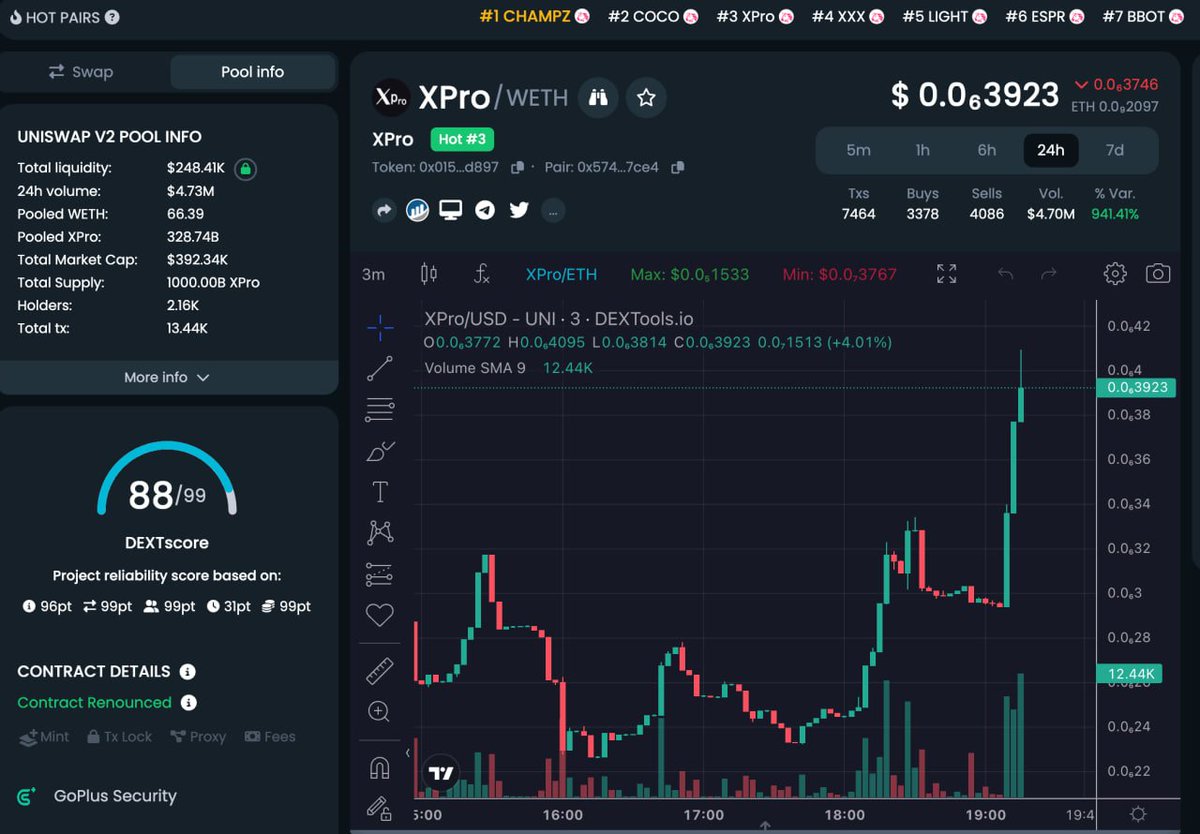Switch to the Swap tab
The width and height of the screenshot is (1200, 834).
point(82,72)
